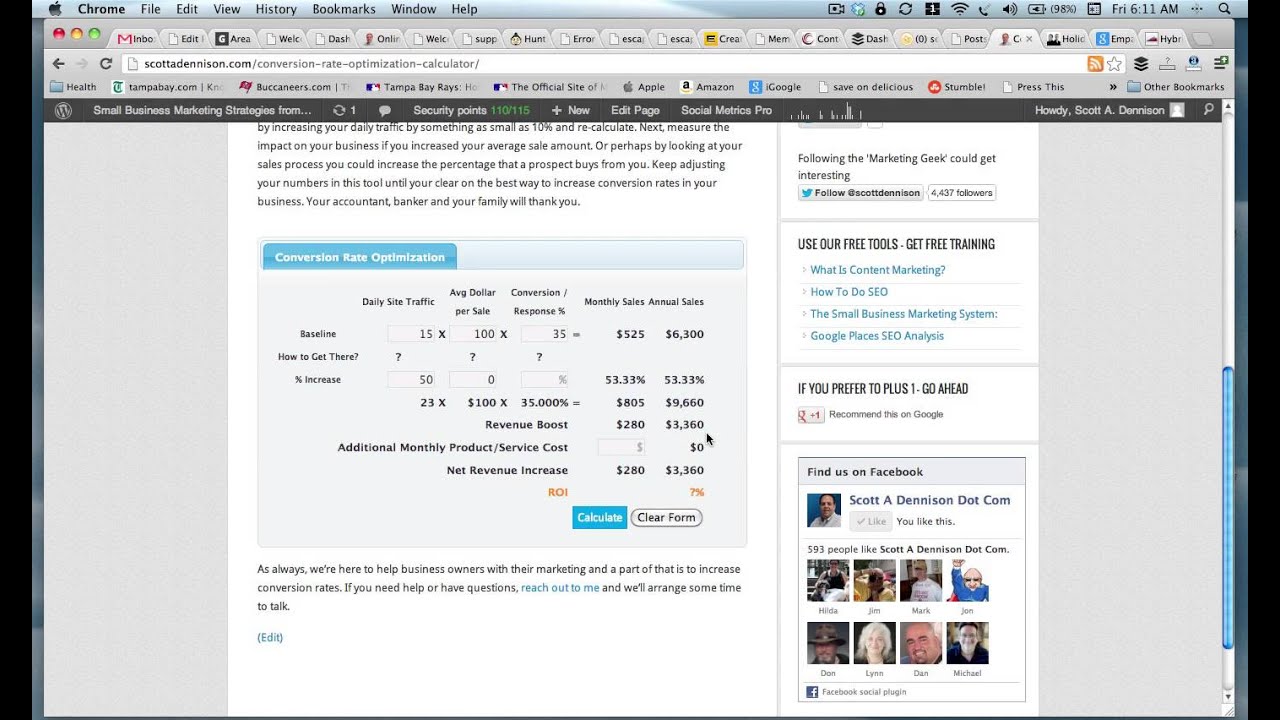Click the Clear Form button
This screenshot has height=720, width=1280.
pos(666,517)
